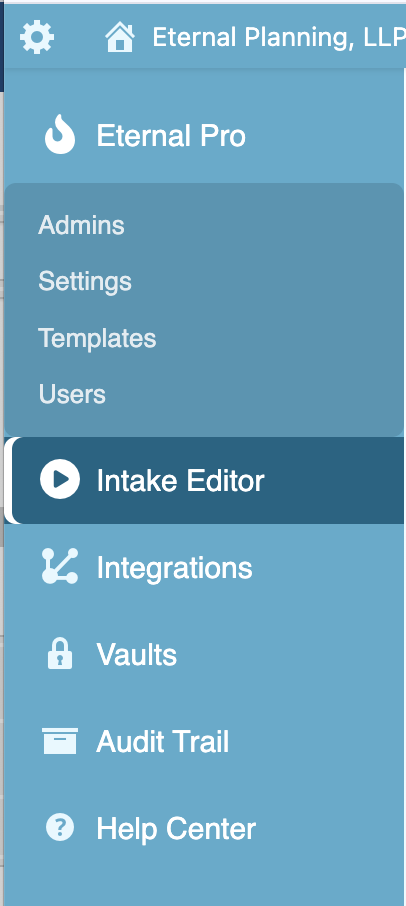Open the Settings submenu item

tap(85, 282)
